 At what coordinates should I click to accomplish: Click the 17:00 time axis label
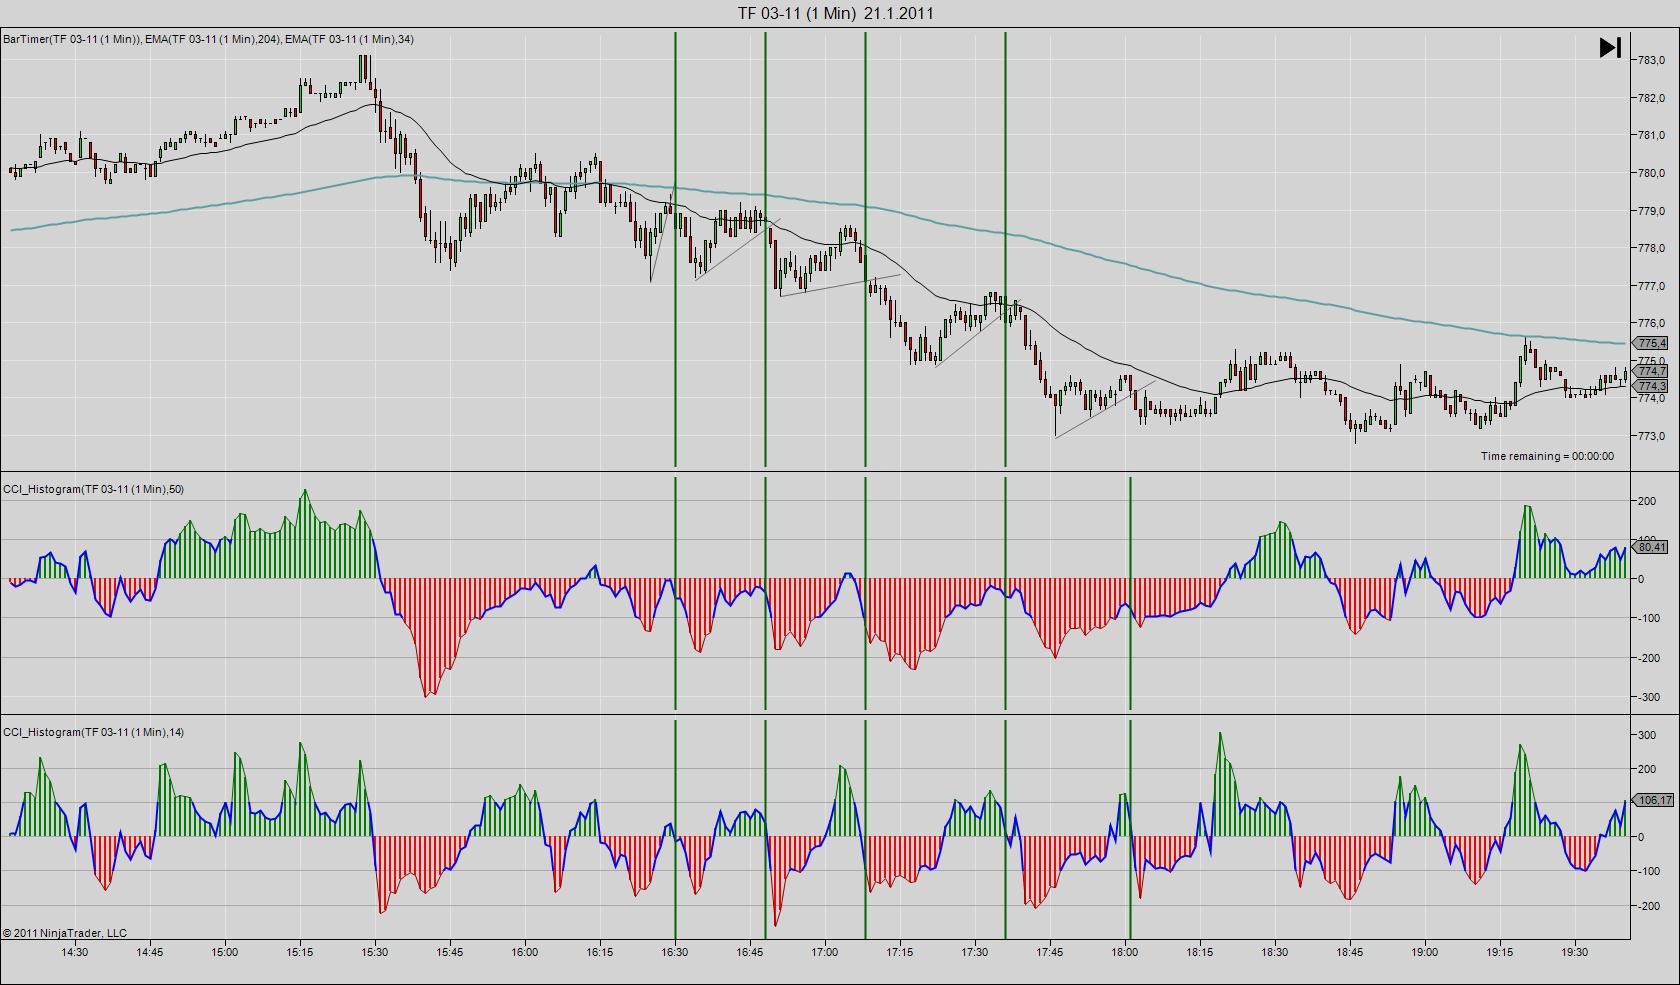825,952
